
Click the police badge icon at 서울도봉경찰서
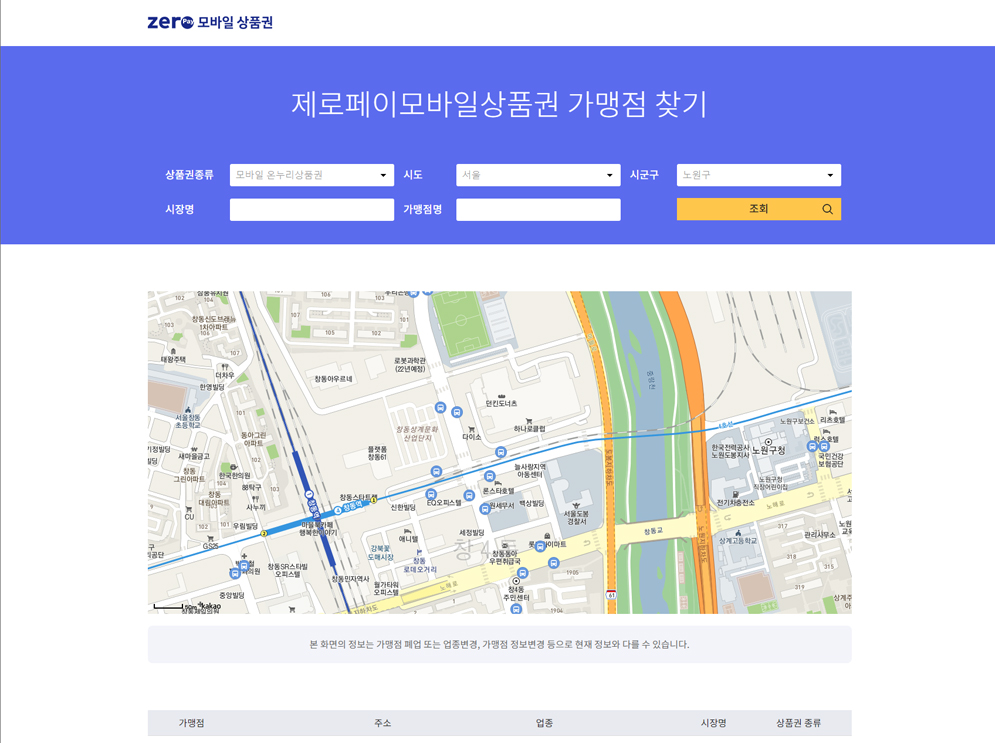(x=575, y=504)
